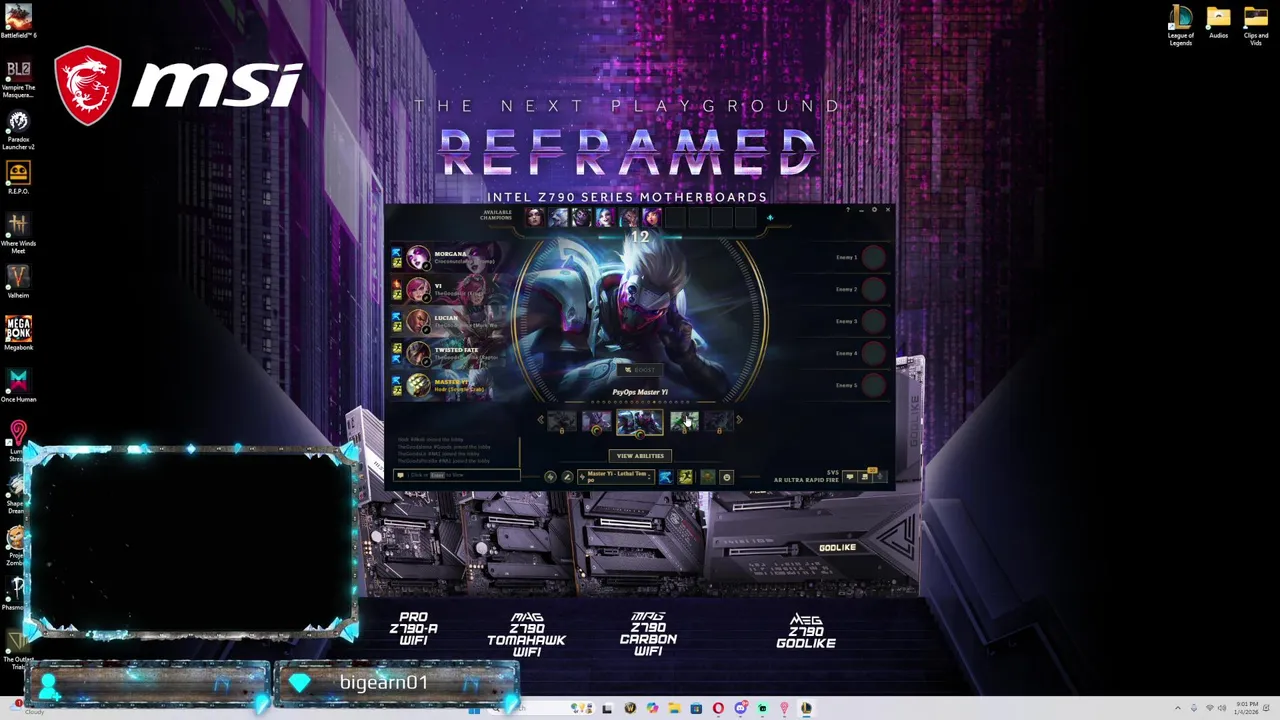Open the Once Human desktop icon
1280x720 pixels.
(x=18, y=386)
